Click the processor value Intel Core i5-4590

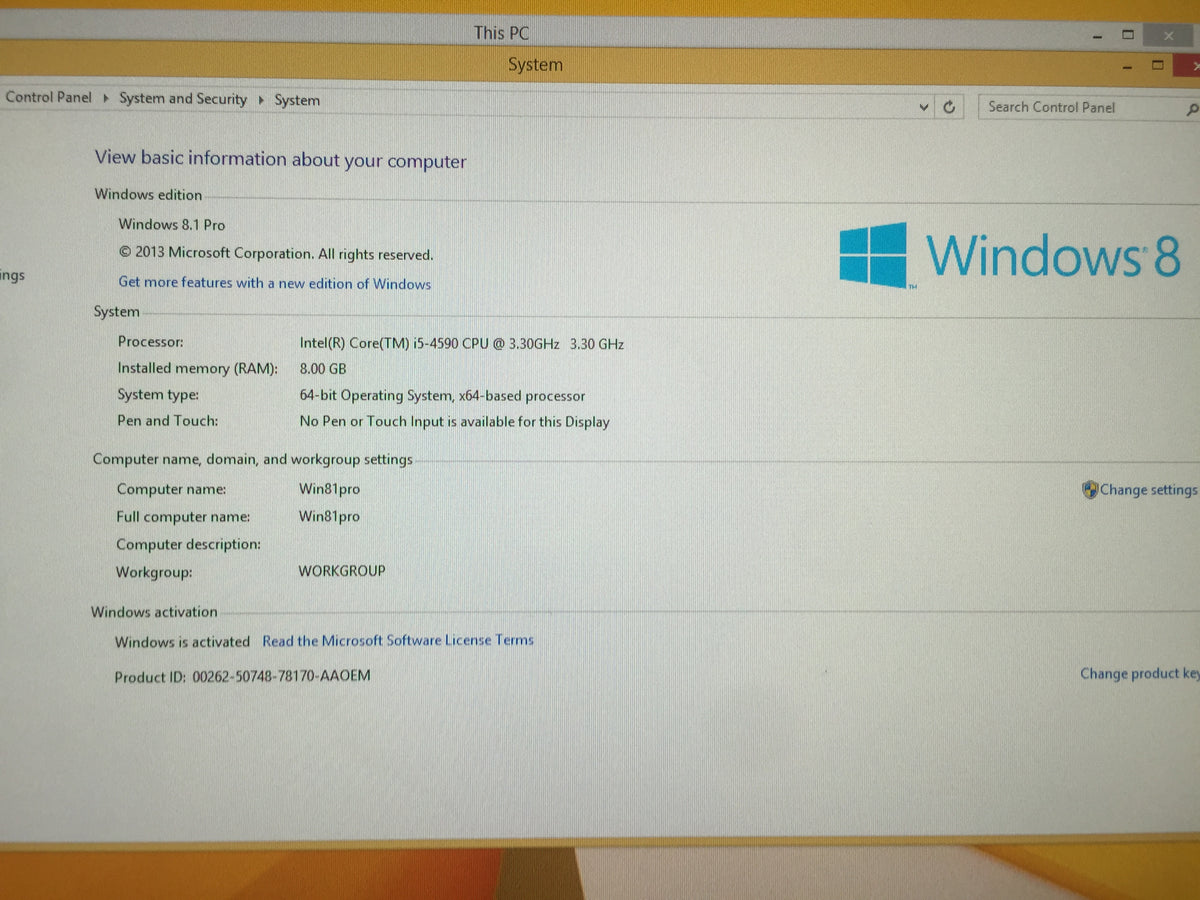point(461,343)
